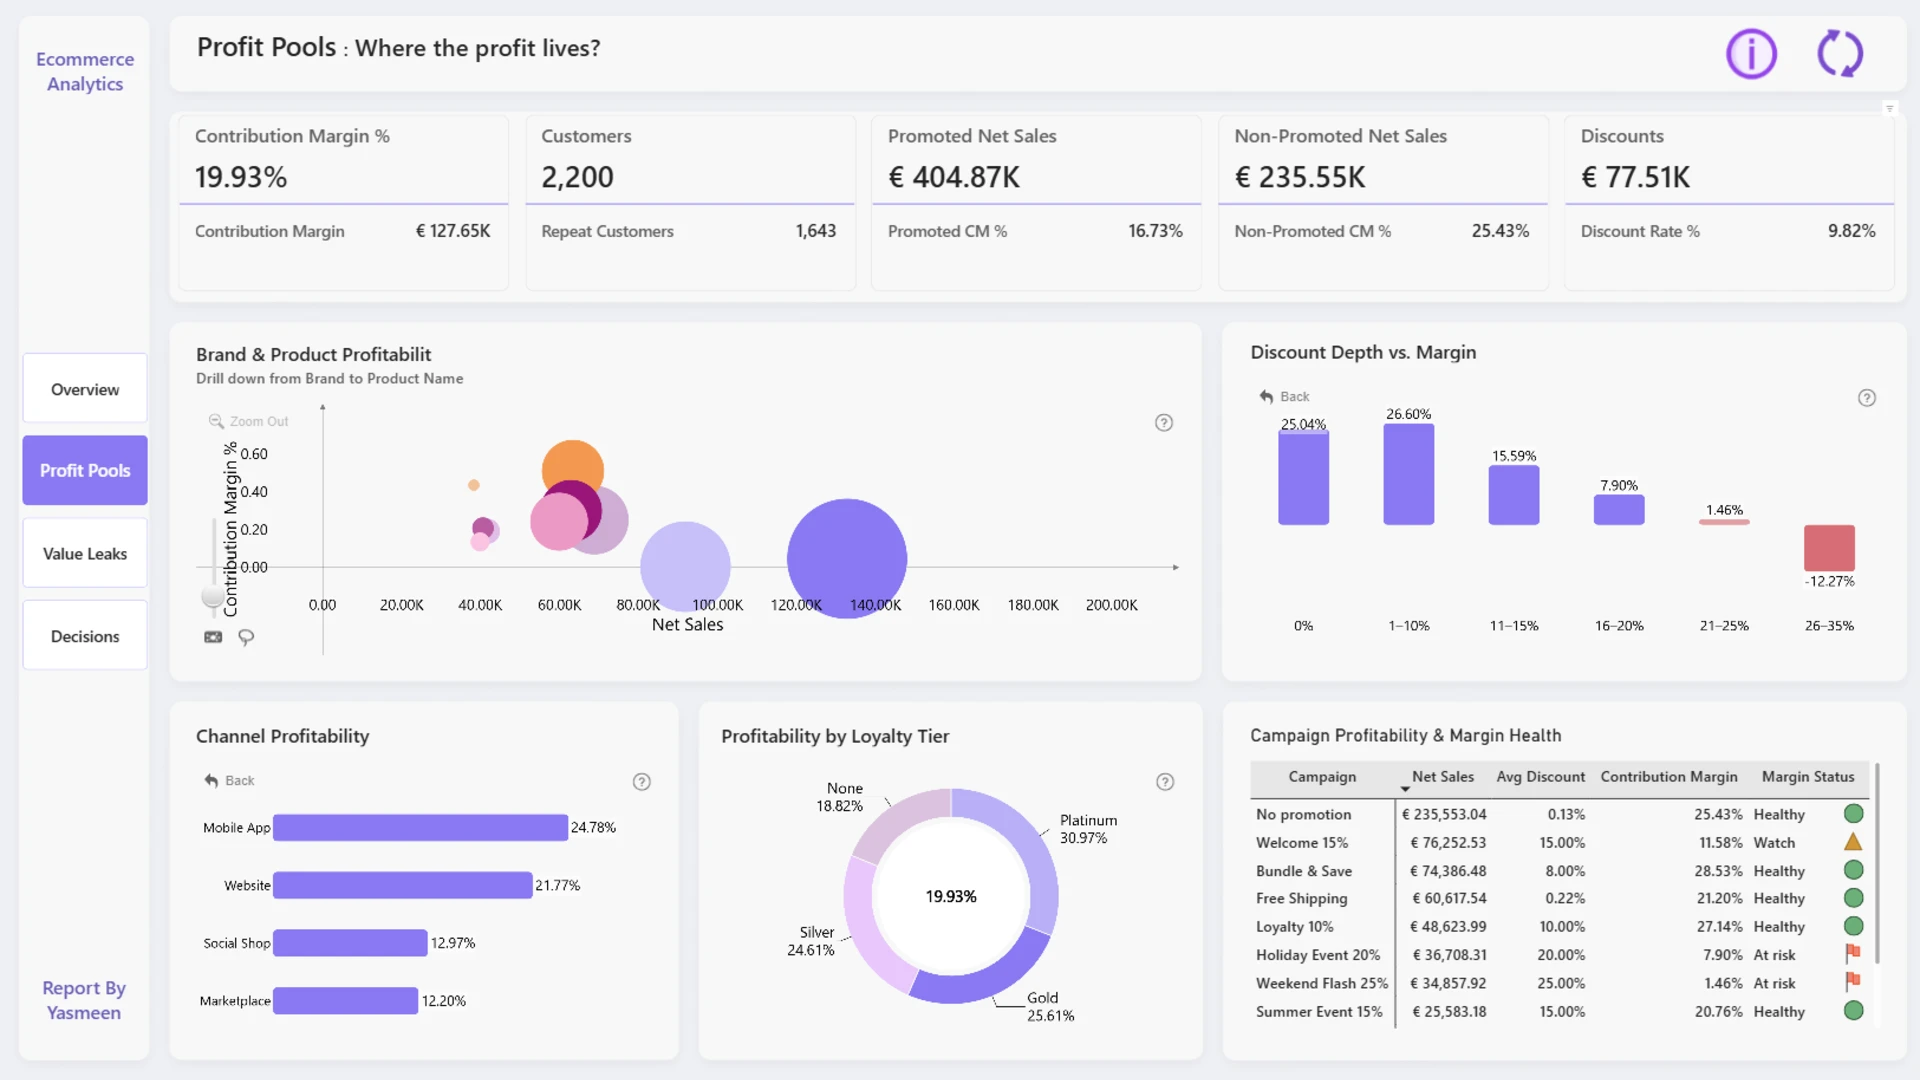
Task: Click the Contribution Margin column header
Action: [1668, 777]
